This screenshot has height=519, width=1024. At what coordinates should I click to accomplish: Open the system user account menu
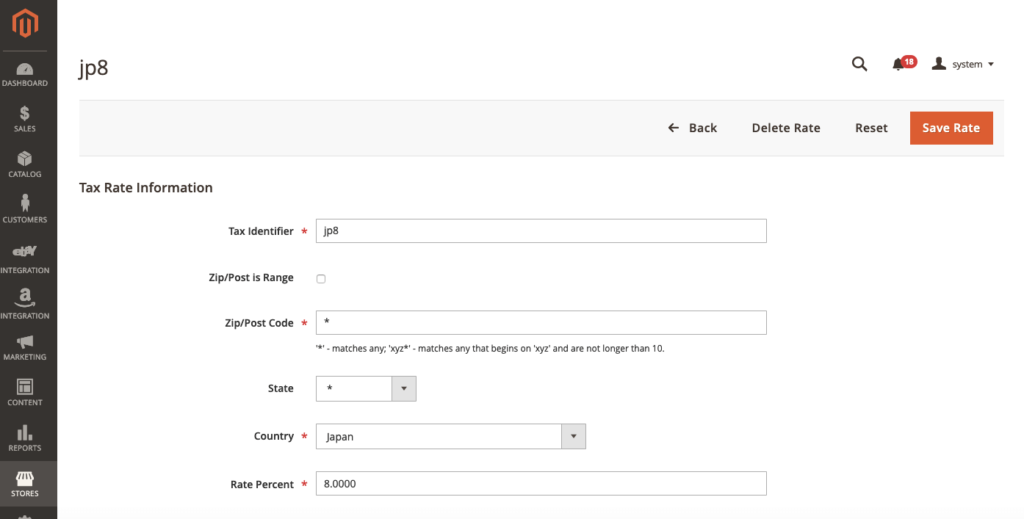tap(963, 64)
